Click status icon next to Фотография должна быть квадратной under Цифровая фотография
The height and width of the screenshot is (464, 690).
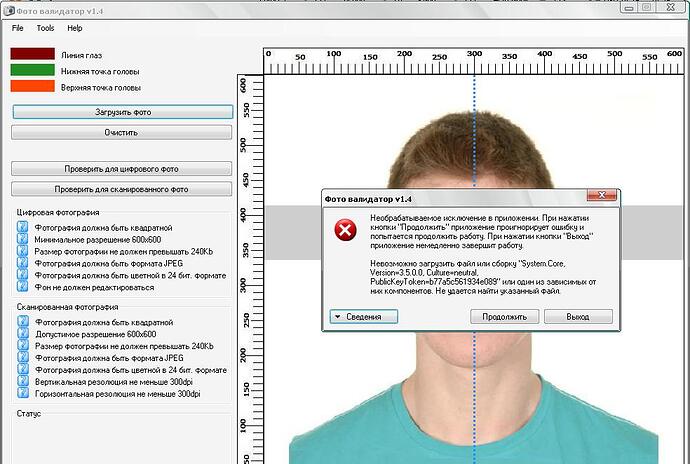click(22, 227)
